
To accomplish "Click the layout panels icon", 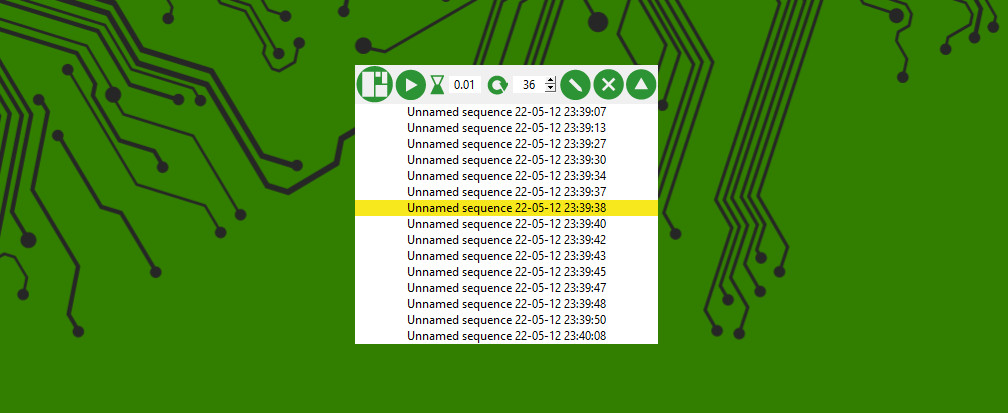I will [x=375, y=84].
